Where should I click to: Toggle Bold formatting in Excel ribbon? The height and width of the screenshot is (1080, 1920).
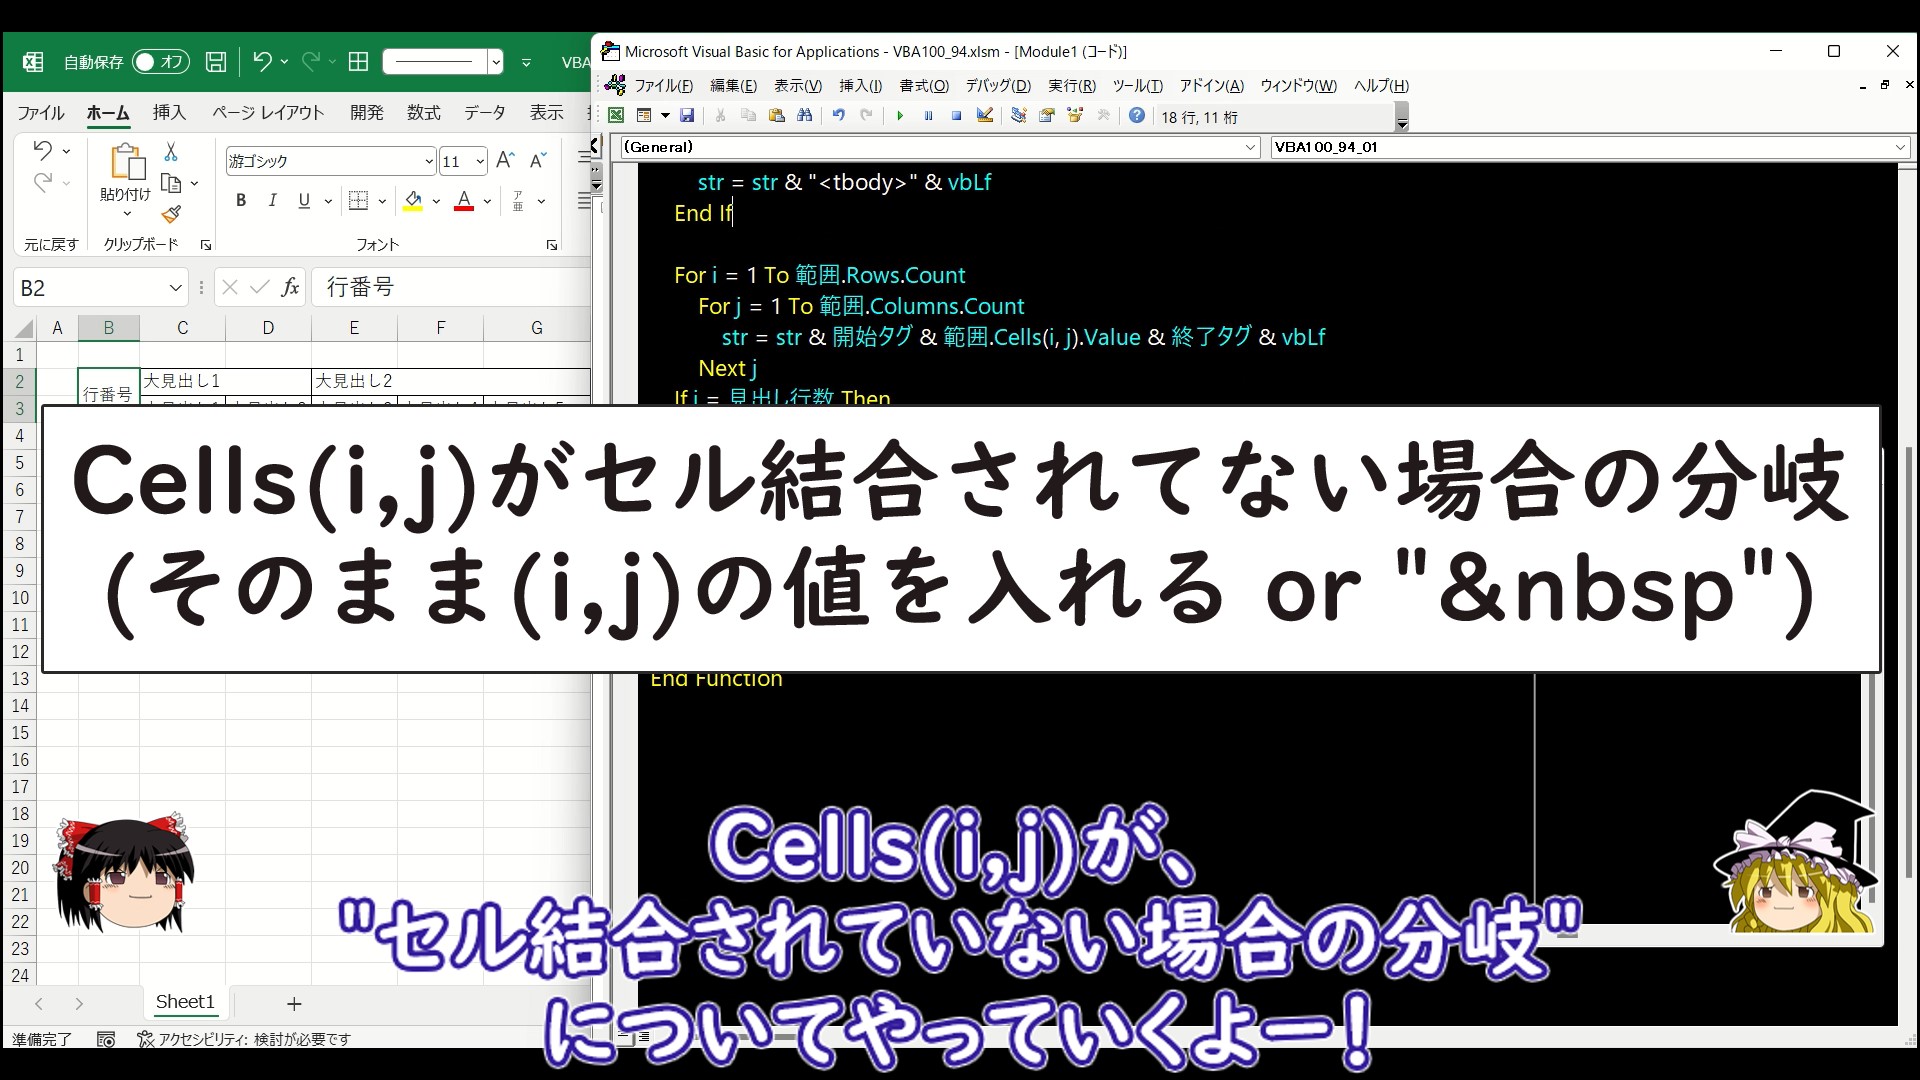(x=241, y=201)
